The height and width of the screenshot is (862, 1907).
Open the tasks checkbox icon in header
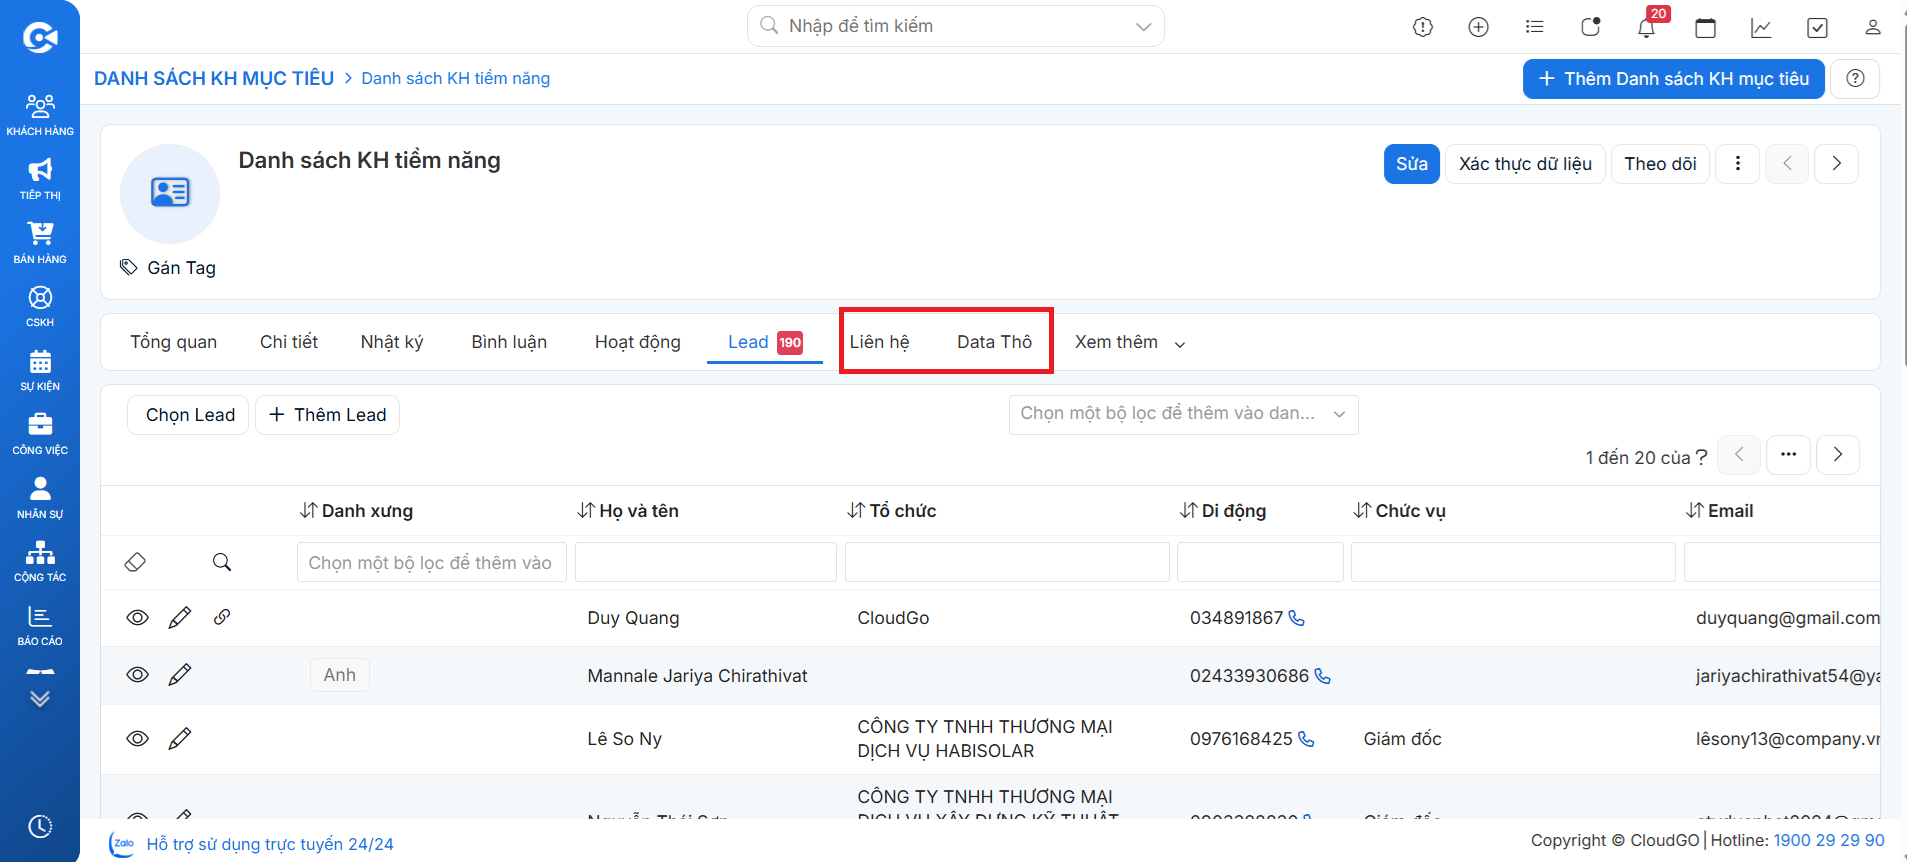point(1818,28)
